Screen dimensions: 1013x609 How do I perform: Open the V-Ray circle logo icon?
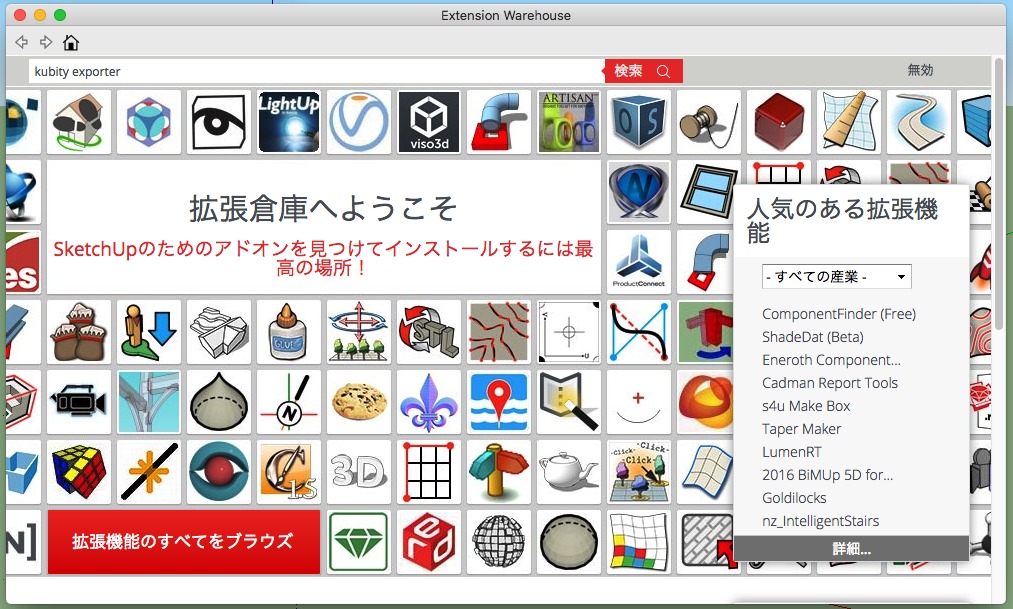[359, 122]
